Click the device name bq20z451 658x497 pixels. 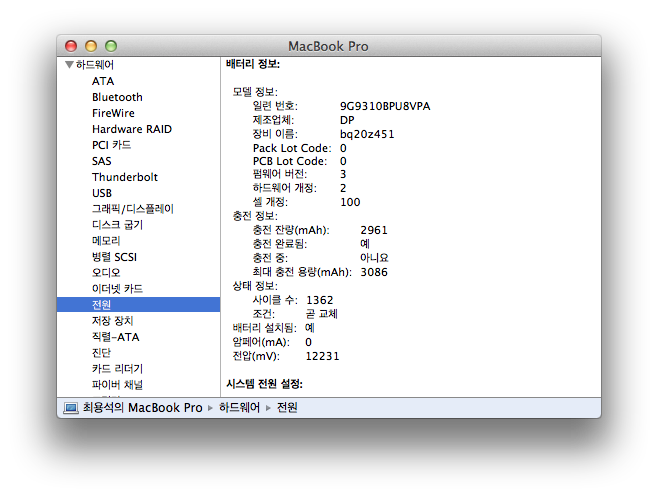(x=367, y=134)
